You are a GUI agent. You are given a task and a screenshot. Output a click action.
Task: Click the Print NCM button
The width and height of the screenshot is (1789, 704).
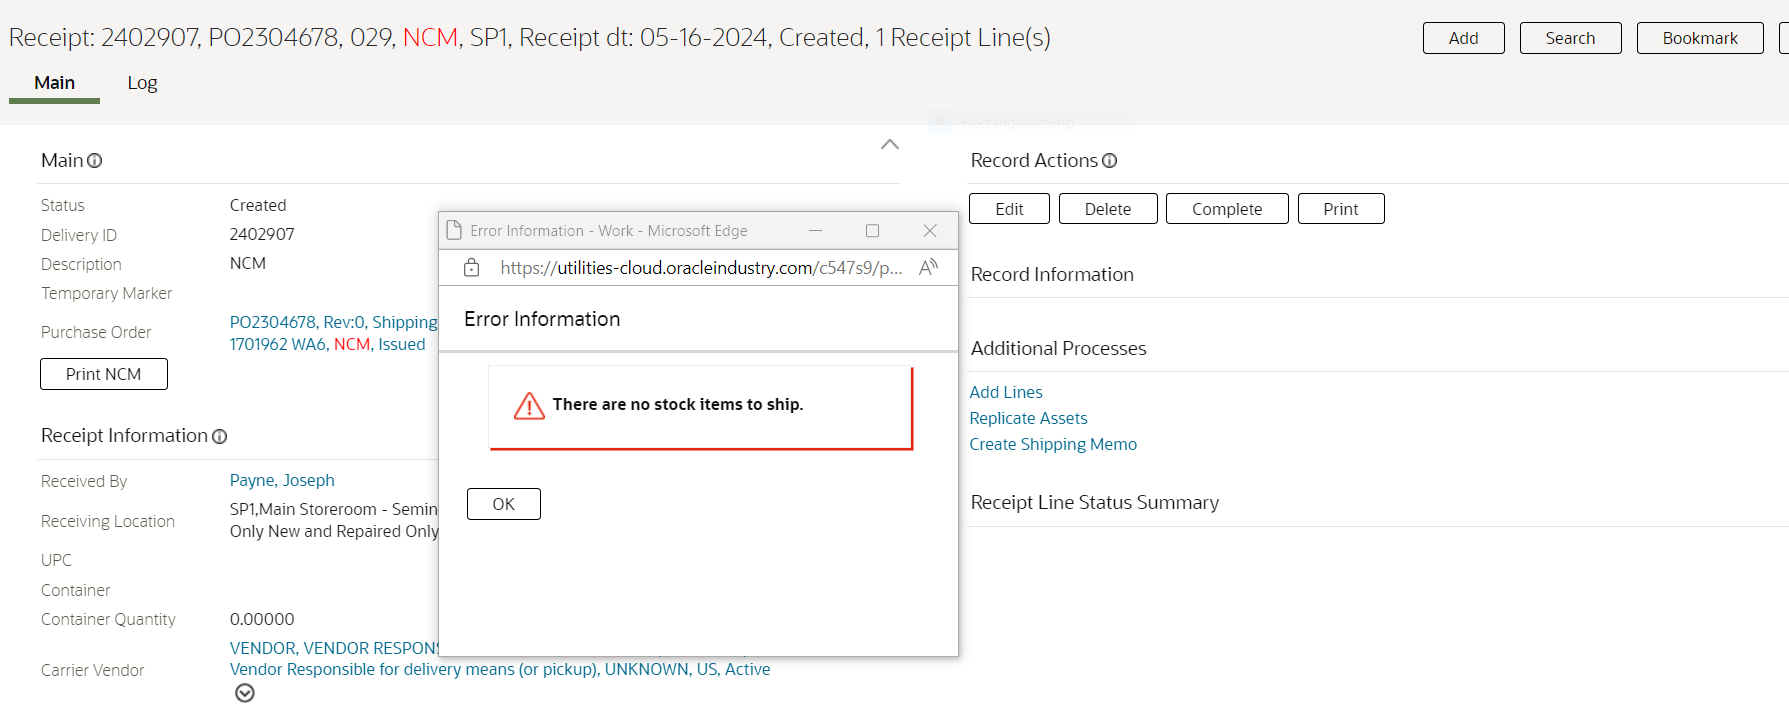point(103,374)
